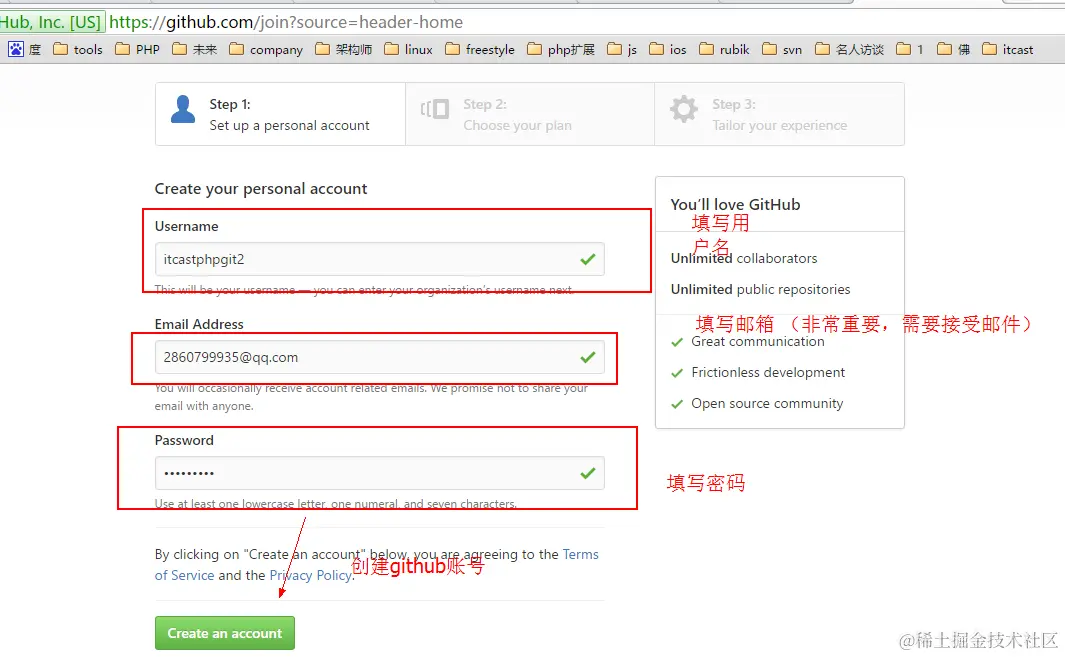Select Step 1 Set up a personal account
Image resolution: width=1065 pixels, height=657 pixels.
click(281, 114)
